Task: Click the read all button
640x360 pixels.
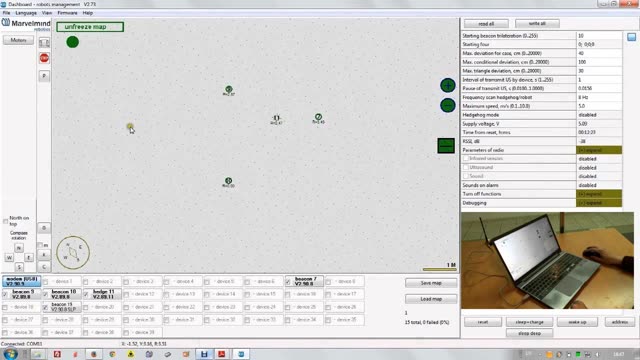Action: [486, 24]
